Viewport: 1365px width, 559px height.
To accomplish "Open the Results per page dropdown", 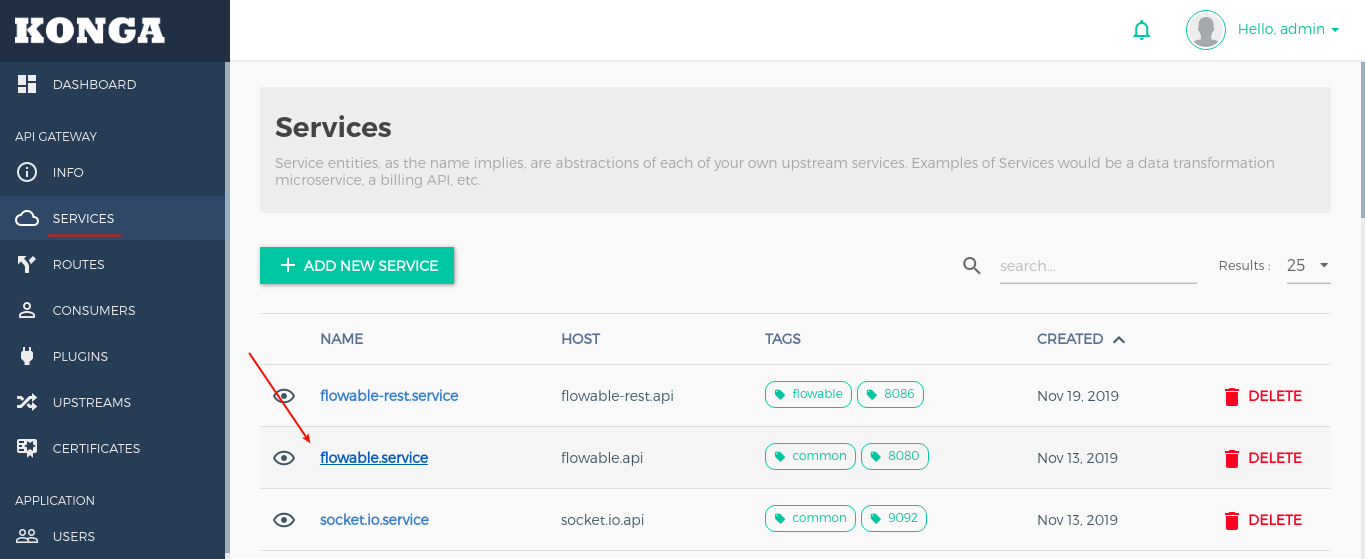I will coord(1308,266).
